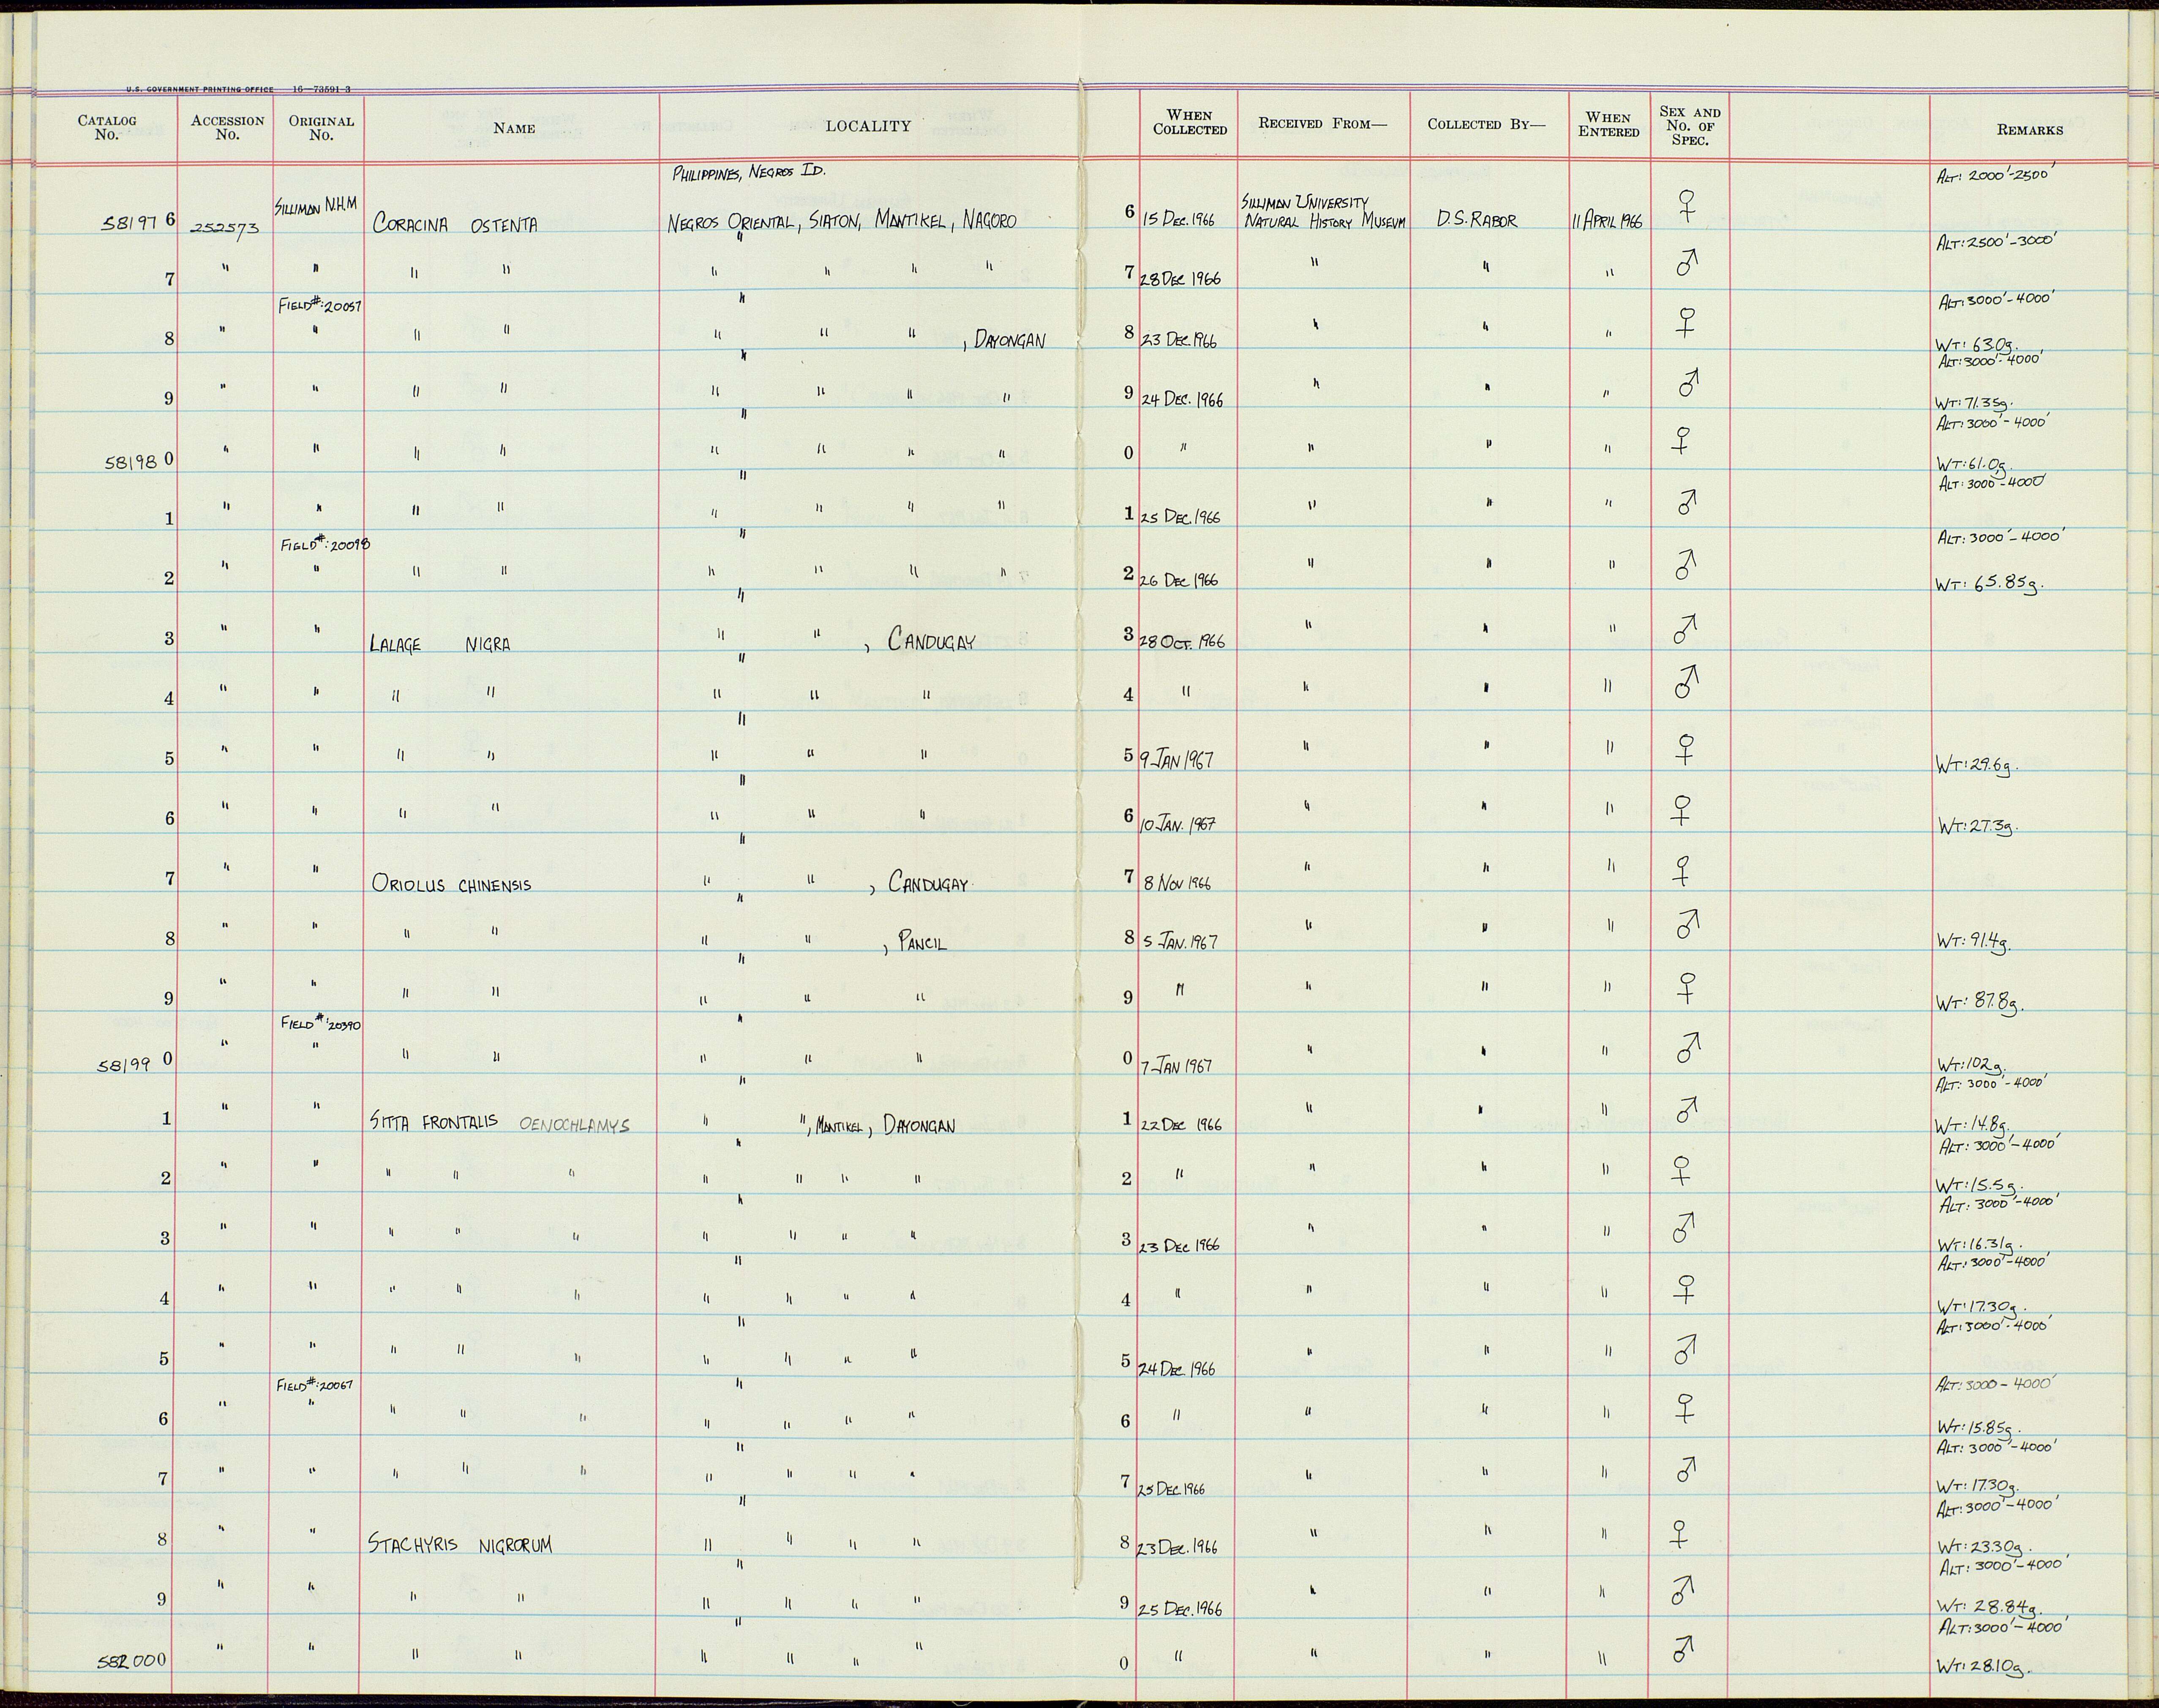
Task: Click the "Catalog No." column header
Action: pyautogui.click(x=106, y=128)
